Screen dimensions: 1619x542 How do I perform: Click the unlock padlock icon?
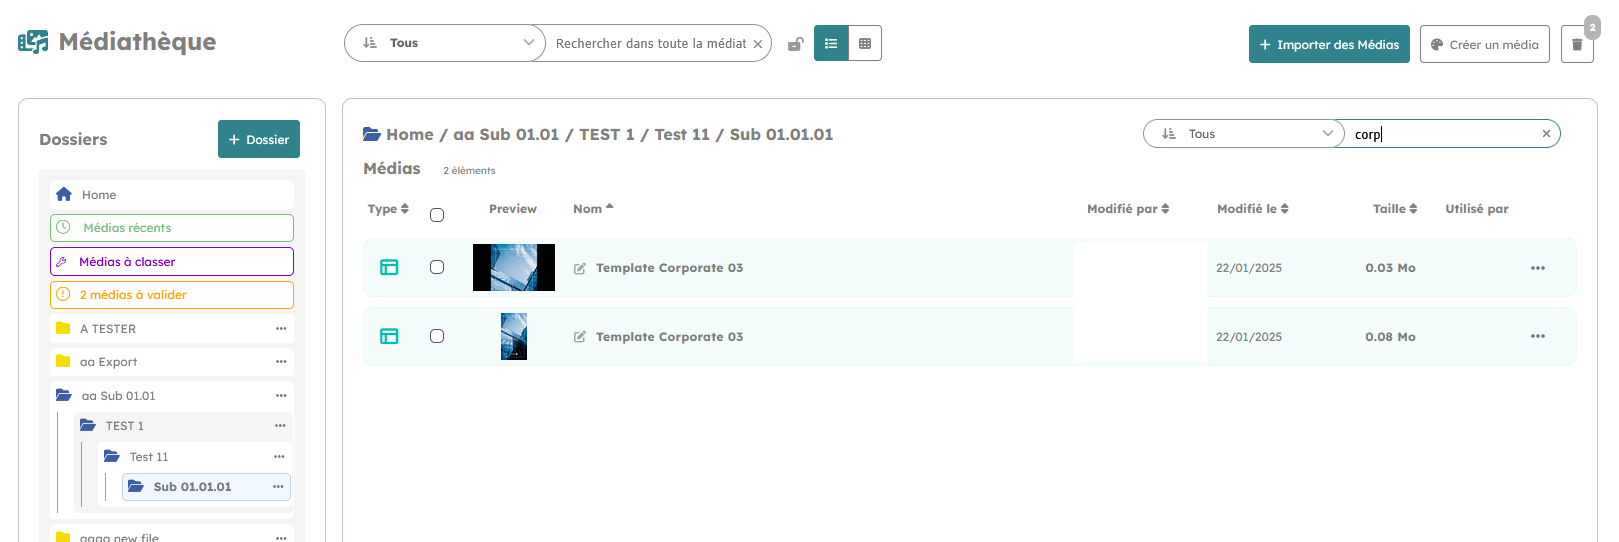click(795, 44)
